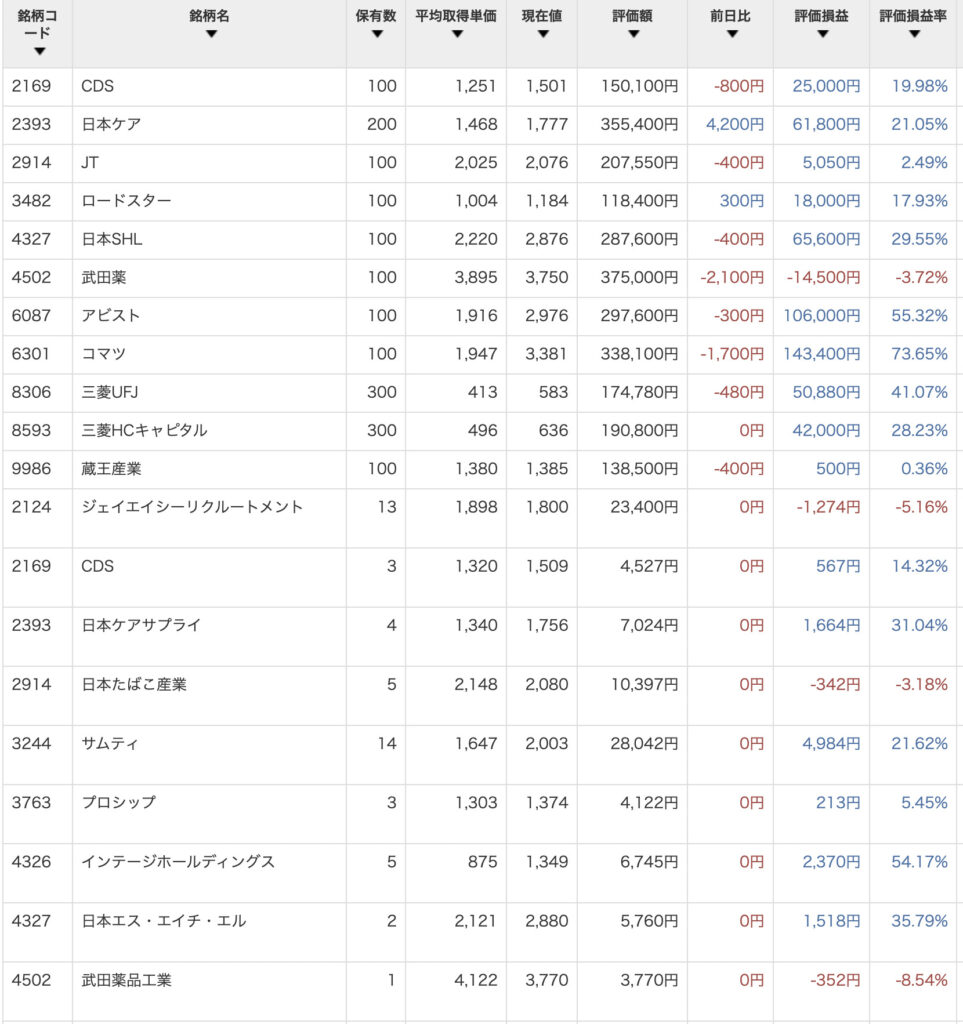Click profit rate 54.17%
This screenshot has height=1024, width=963.
919,861
